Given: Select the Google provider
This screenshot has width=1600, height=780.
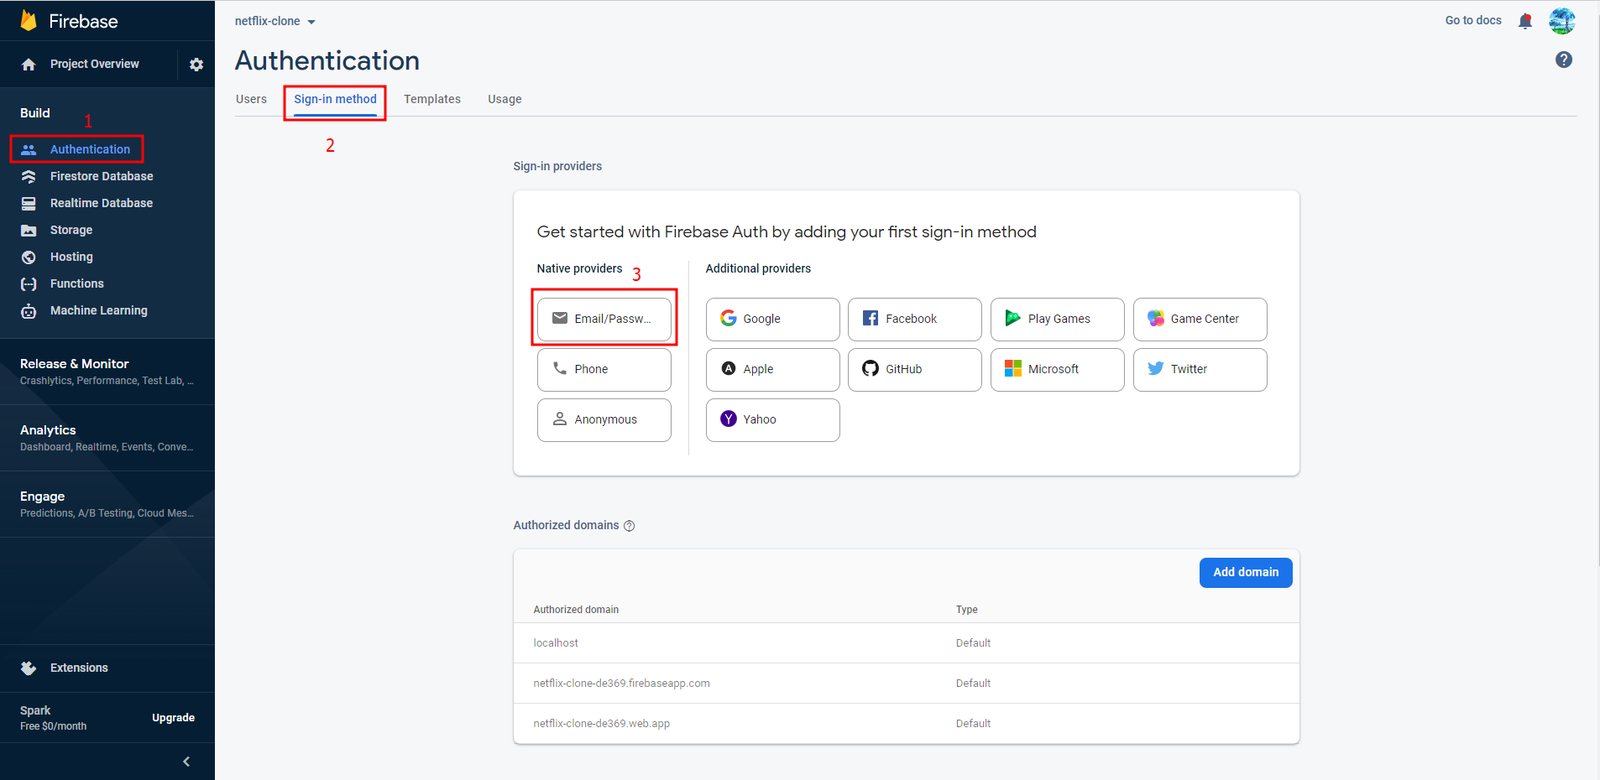Looking at the screenshot, I should [773, 319].
